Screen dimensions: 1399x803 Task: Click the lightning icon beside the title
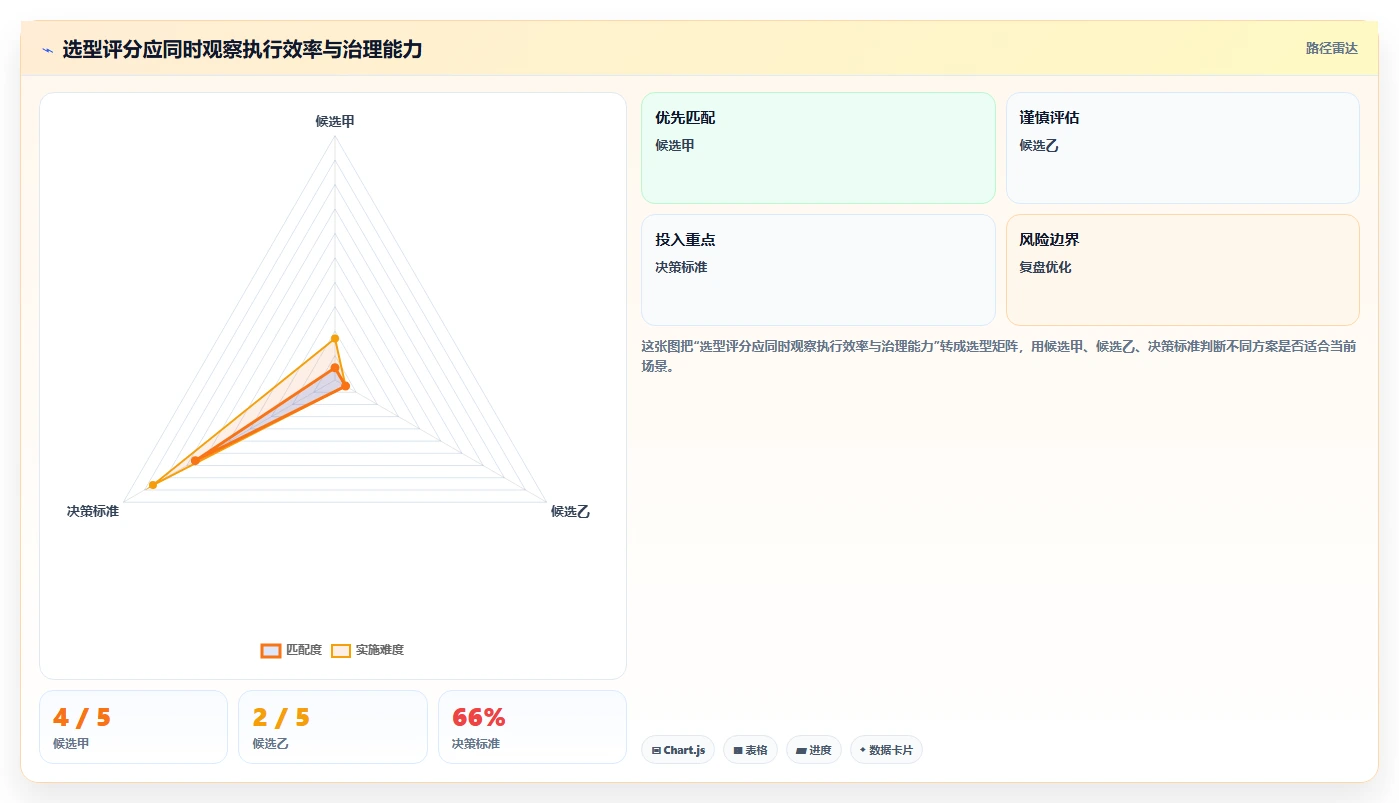48,50
